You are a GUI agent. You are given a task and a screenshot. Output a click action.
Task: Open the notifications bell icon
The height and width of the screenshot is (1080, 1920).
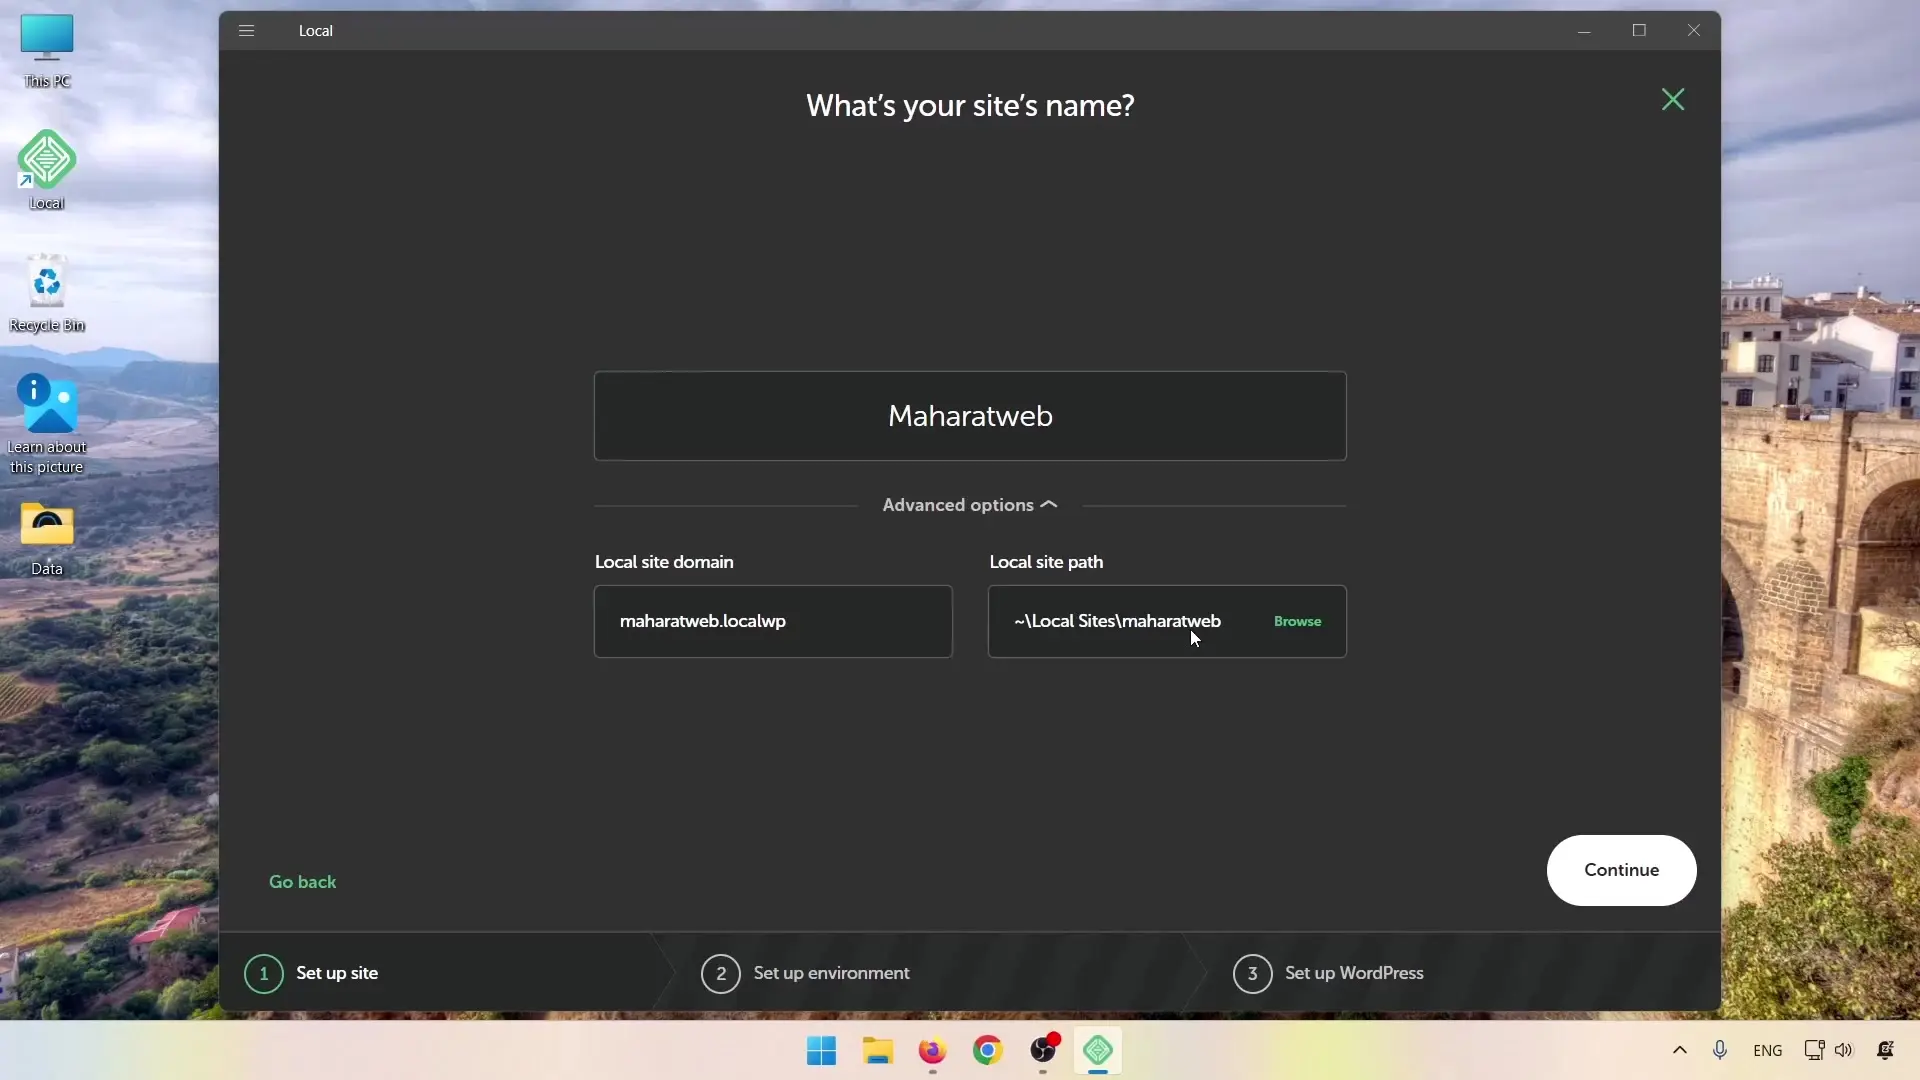[x=1885, y=1050]
